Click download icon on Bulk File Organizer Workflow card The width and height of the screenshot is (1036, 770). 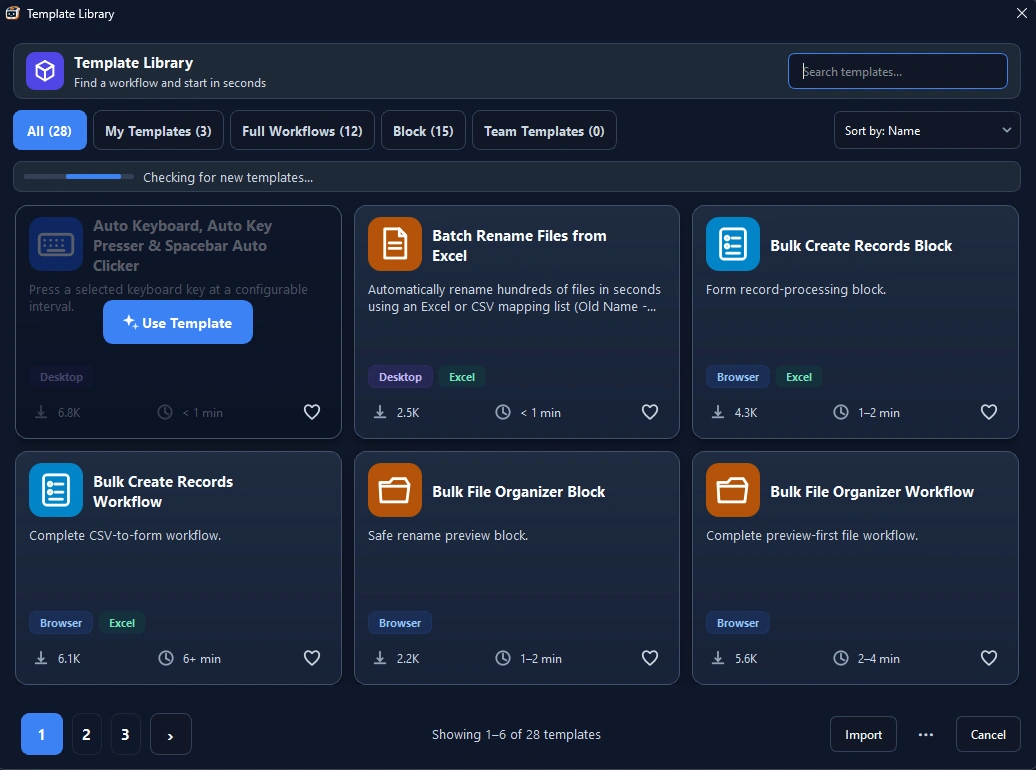click(718, 658)
